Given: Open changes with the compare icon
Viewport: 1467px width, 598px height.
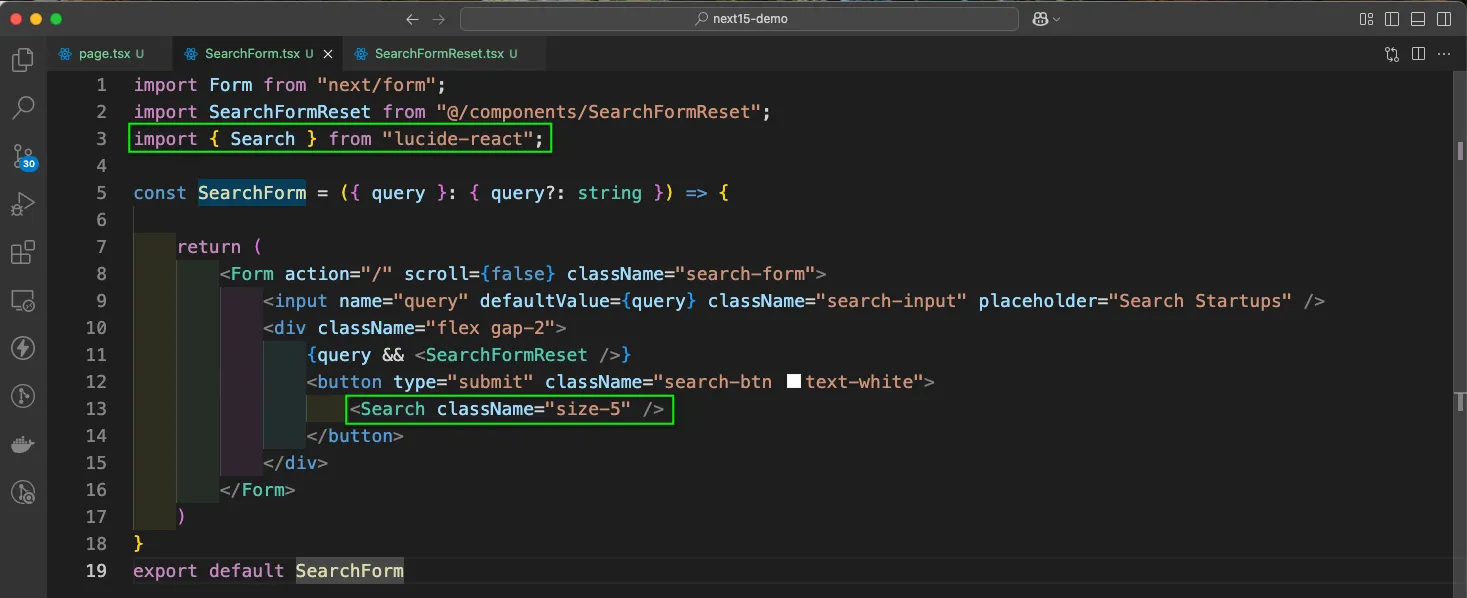Looking at the screenshot, I should tap(1391, 54).
